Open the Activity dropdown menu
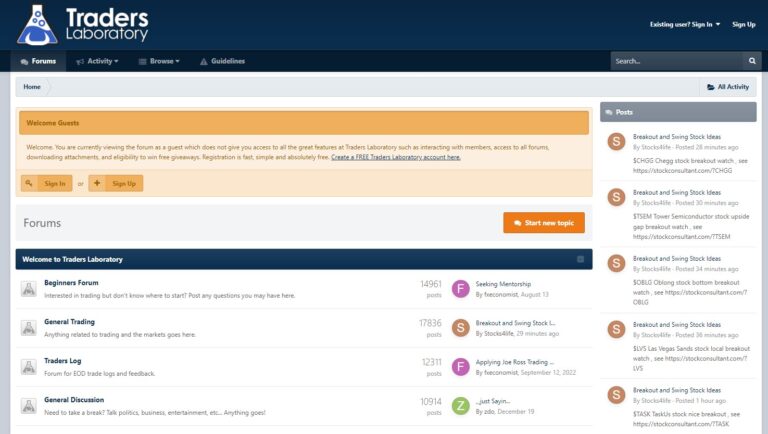The image size is (768, 434). click(97, 61)
